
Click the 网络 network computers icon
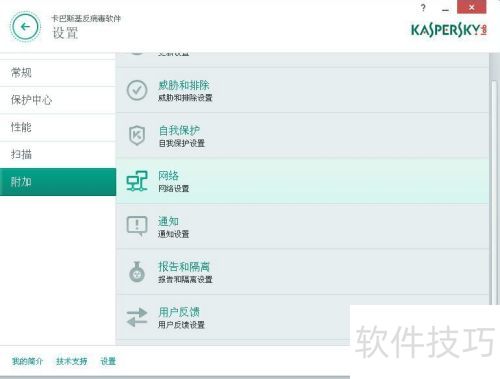(x=137, y=181)
